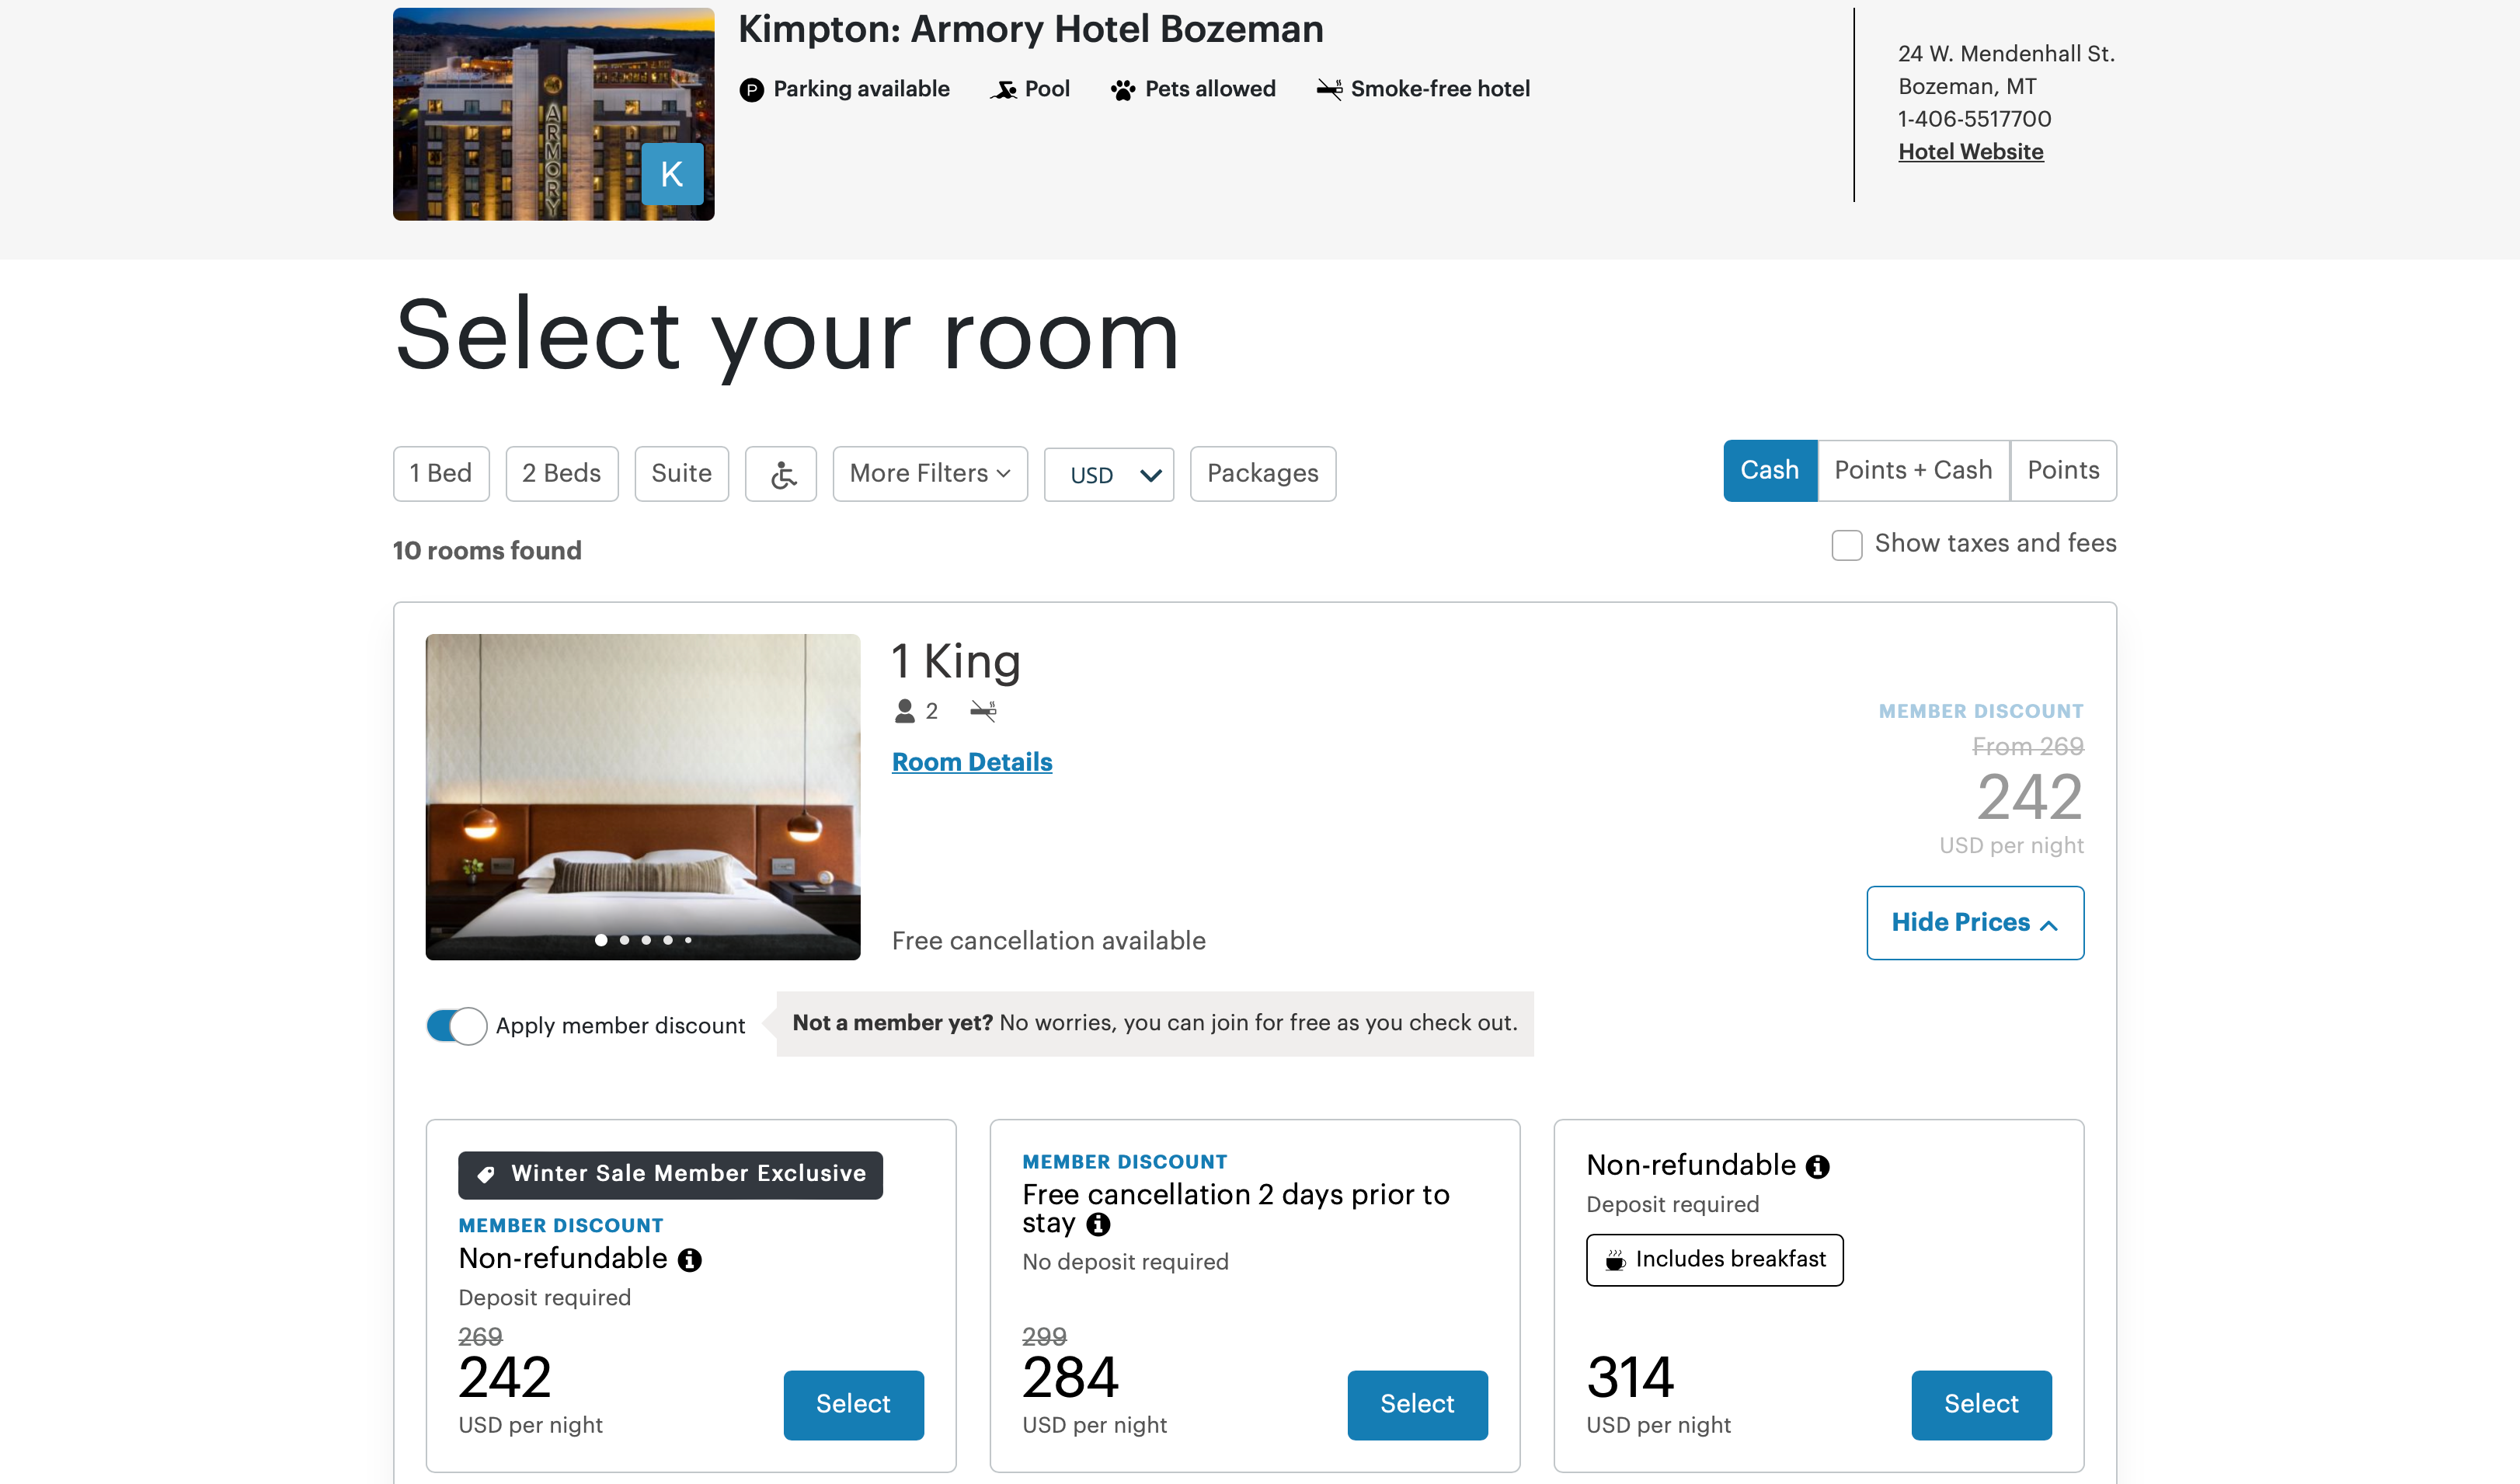Viewport: 2520px width, 1484px height.
Task: Open the USD currency selector
Action: 1109,474
